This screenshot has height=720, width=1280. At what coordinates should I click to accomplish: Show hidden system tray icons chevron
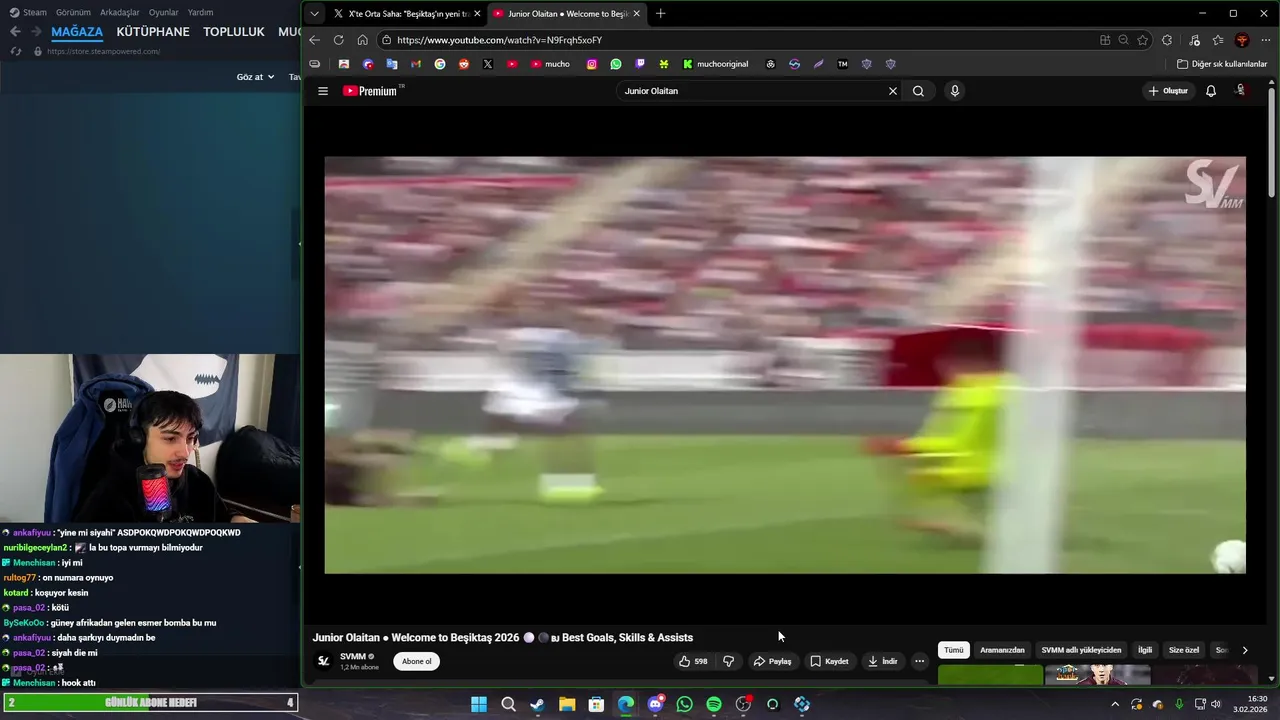tap(1116, 704)
